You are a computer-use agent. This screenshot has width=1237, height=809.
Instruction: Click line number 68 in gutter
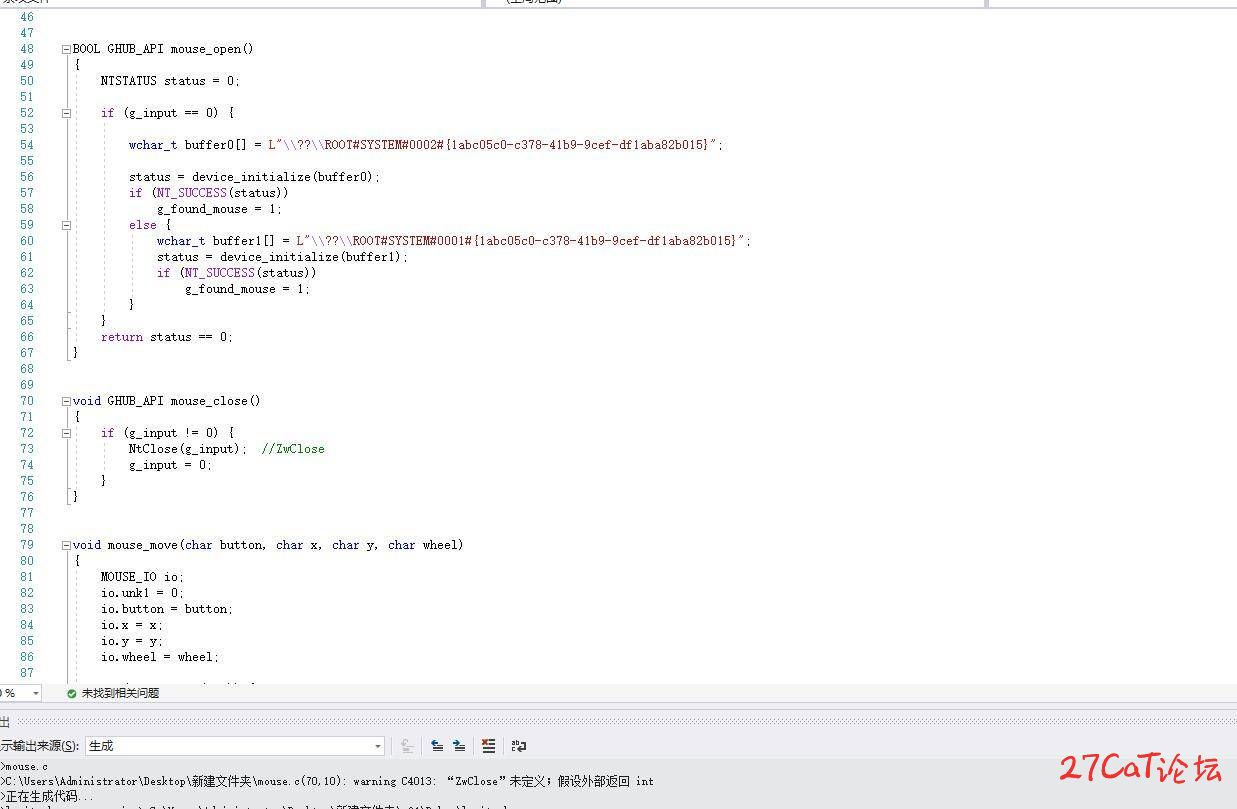point(27,369)
